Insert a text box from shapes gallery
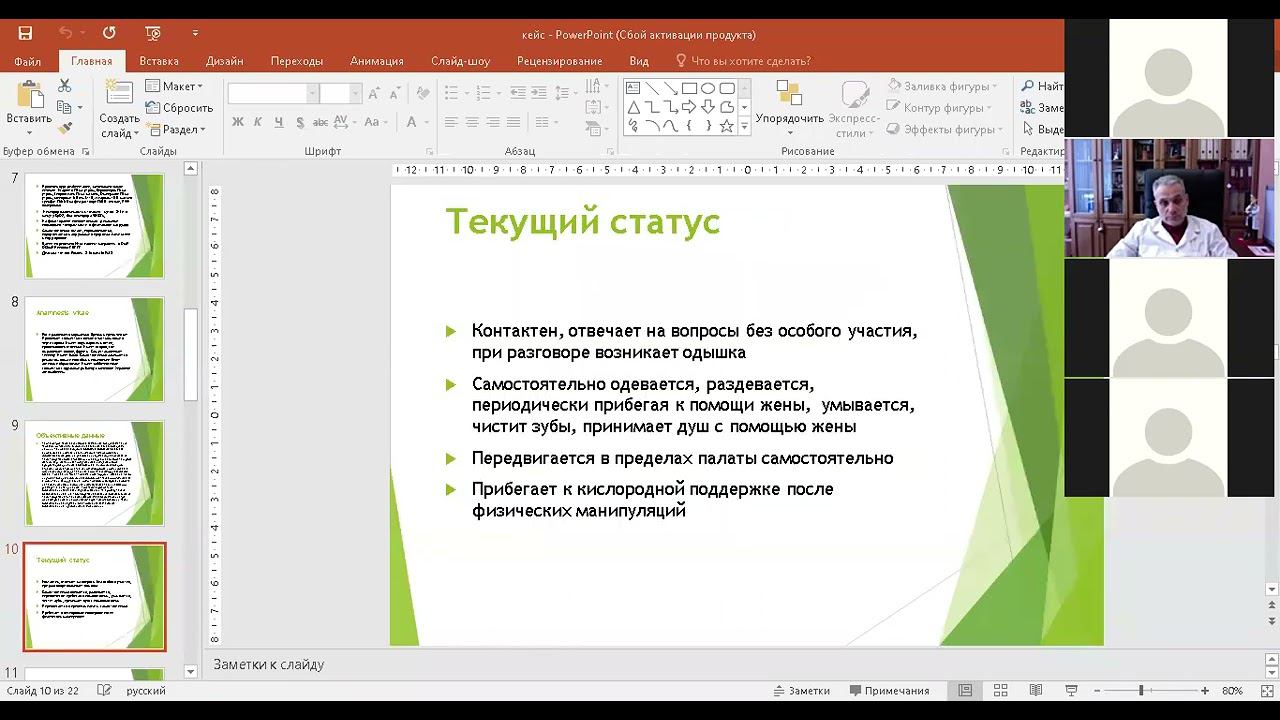The image size is (1280, 720). pos(633,88)
